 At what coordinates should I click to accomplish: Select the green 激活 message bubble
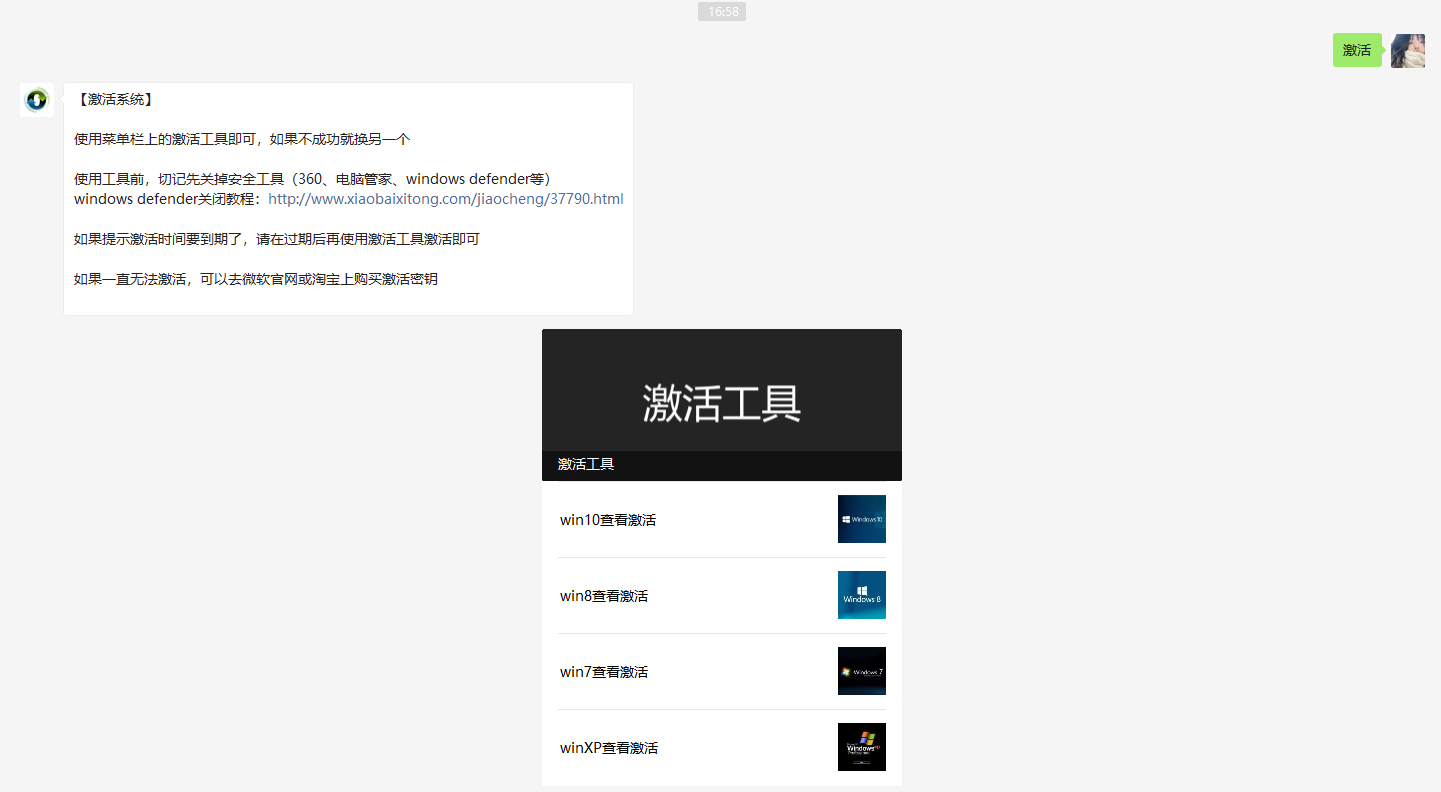click(x=1357, y=49)
